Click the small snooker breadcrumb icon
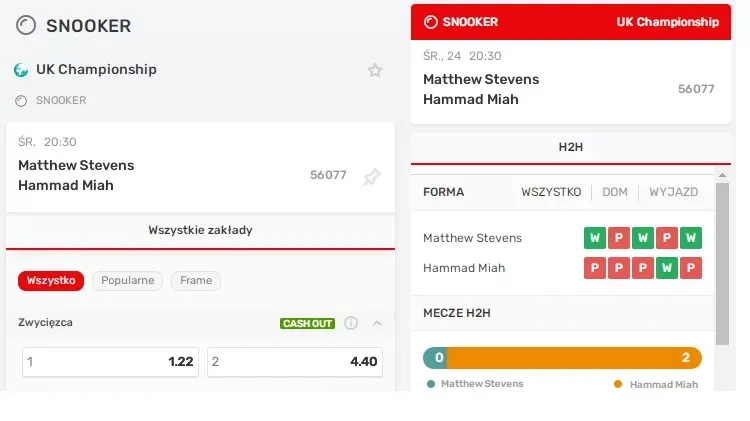 [x=21, y=100]
